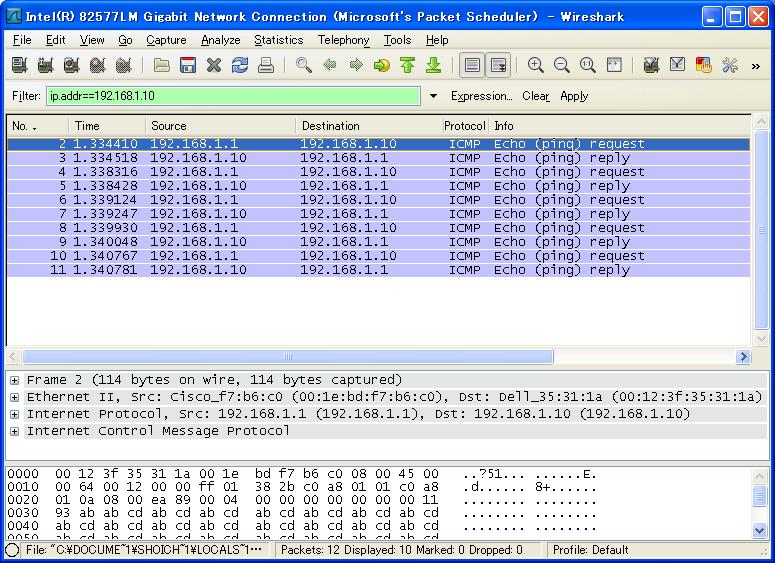Open the Tools menu
Image resolution: width=775 pixels, height=563 pixels.
(397, 40)
